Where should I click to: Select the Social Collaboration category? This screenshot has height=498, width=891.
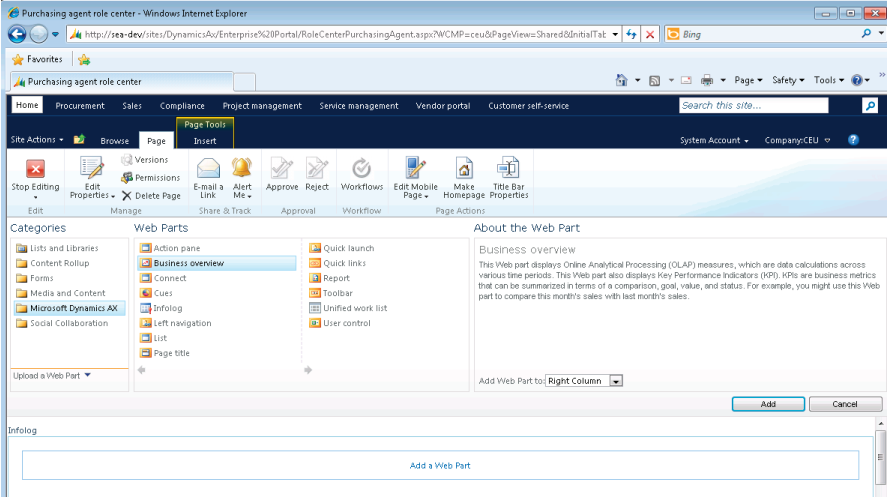(x=62, y=323)
